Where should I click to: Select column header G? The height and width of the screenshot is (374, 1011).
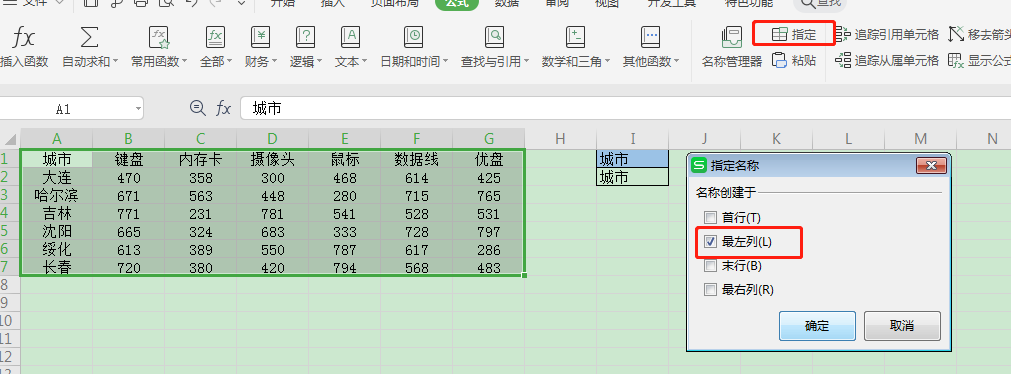tap(489, 139)
